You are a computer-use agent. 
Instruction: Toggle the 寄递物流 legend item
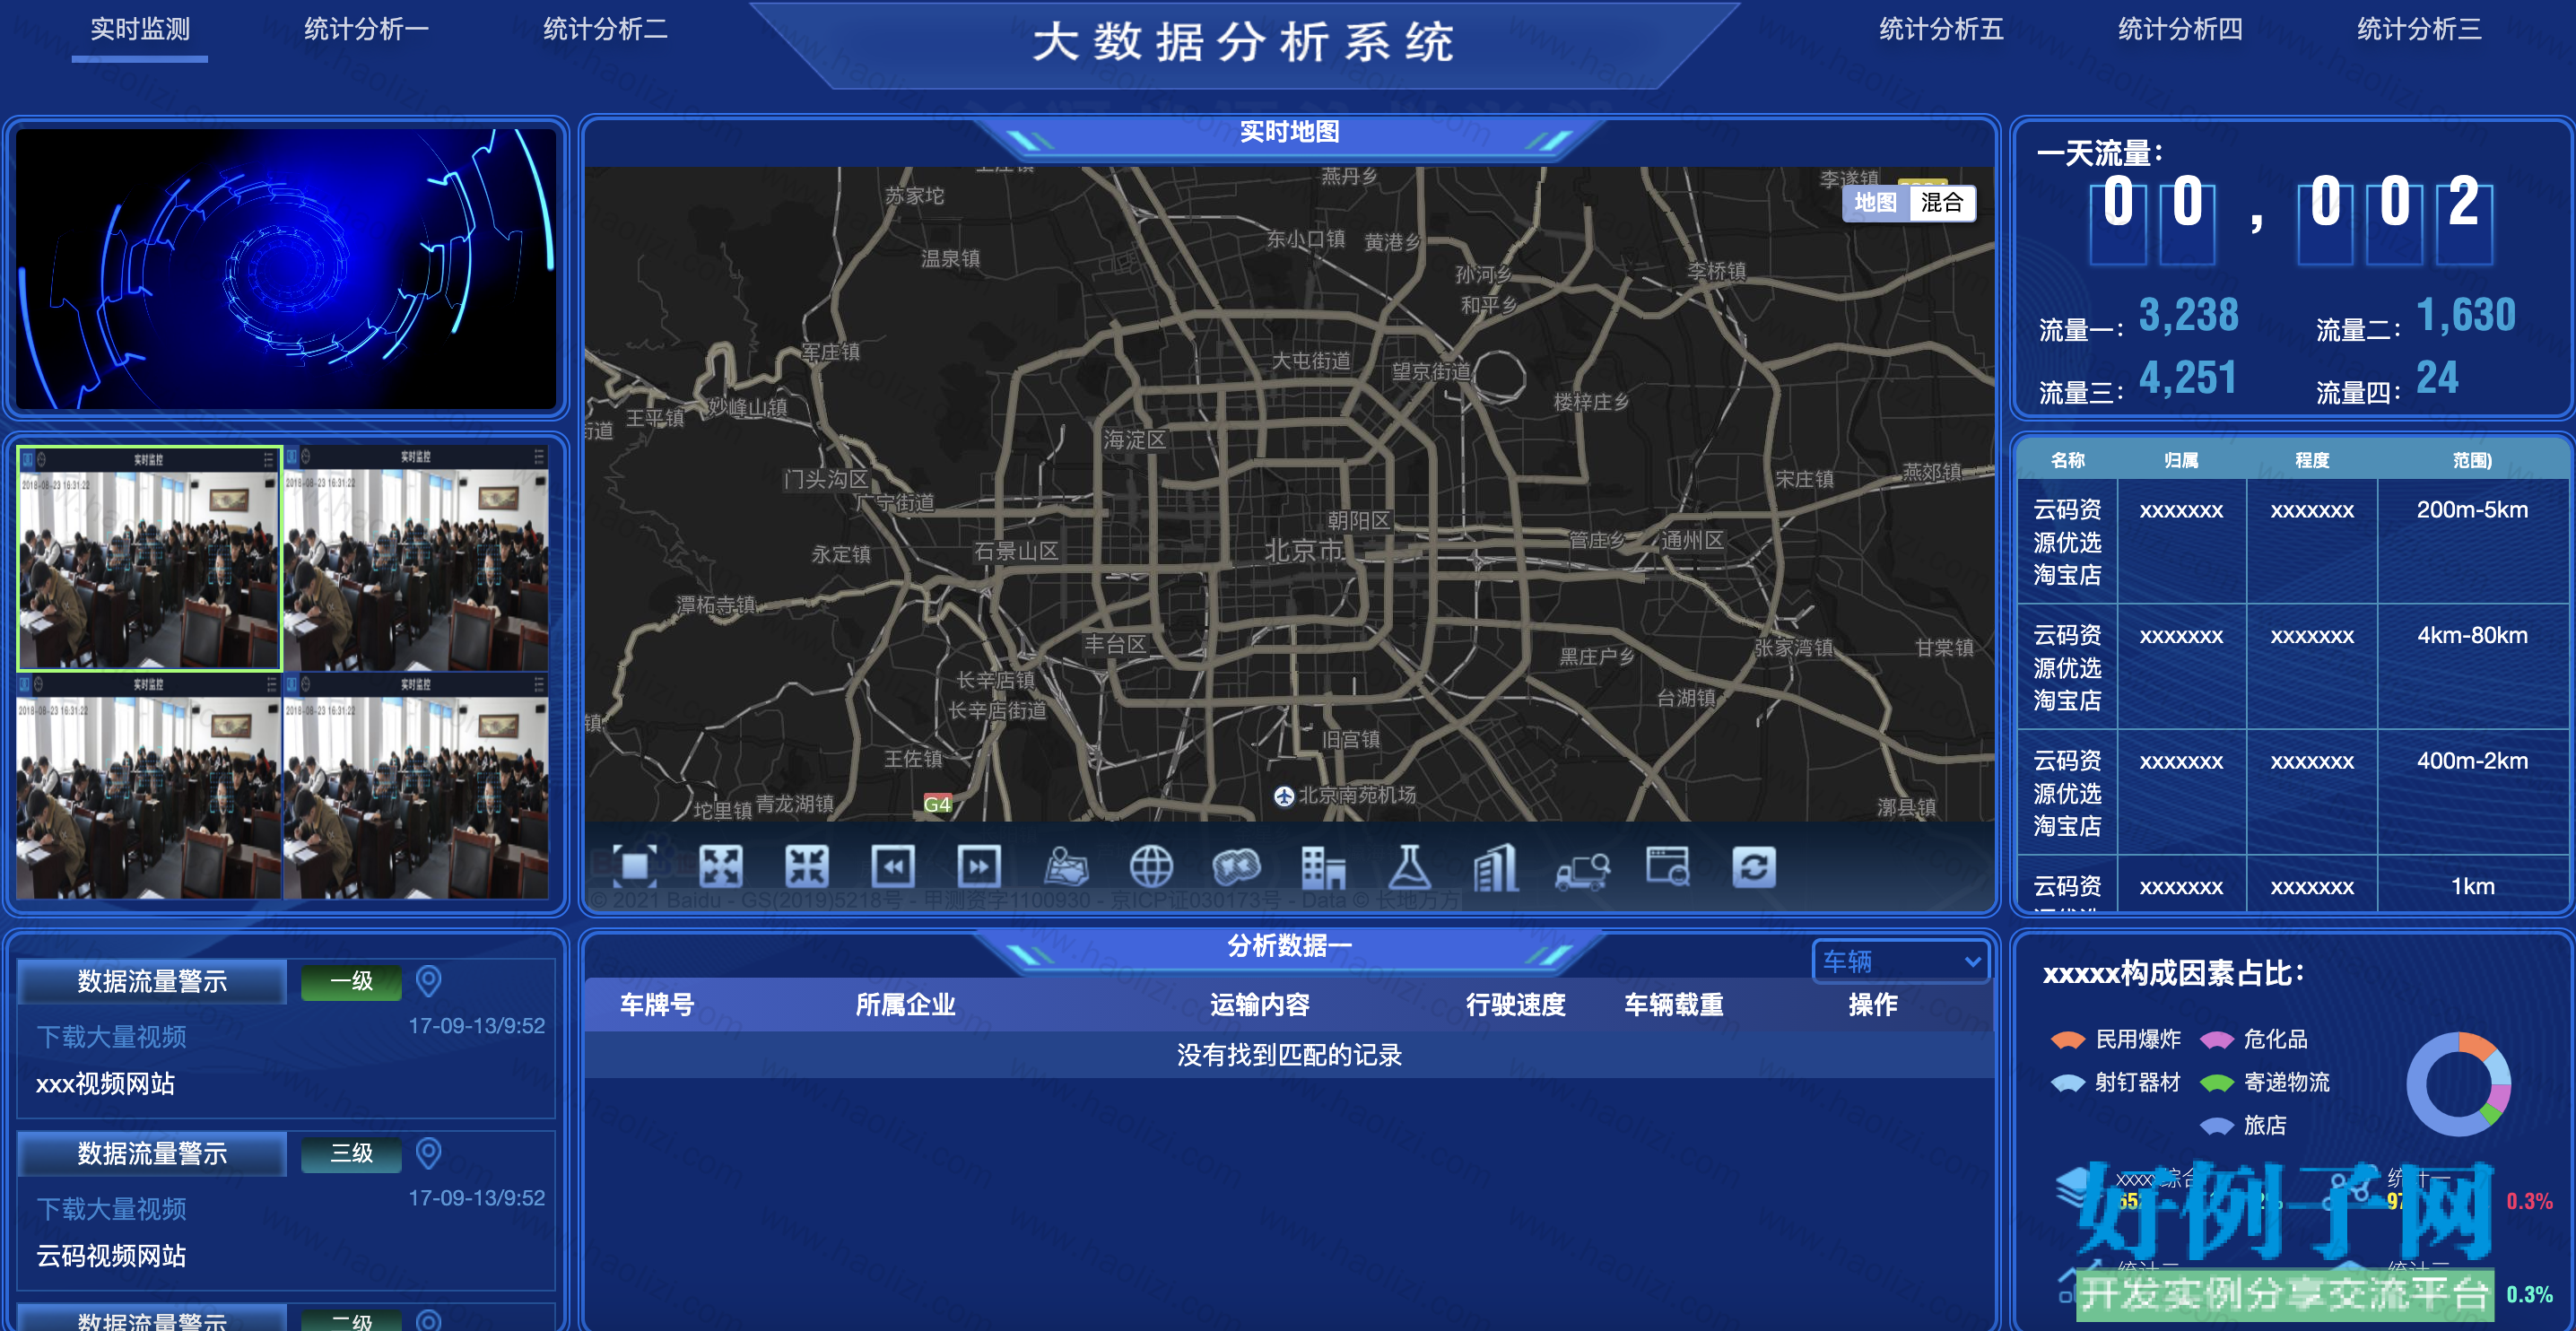[x=2265, y=1082]
